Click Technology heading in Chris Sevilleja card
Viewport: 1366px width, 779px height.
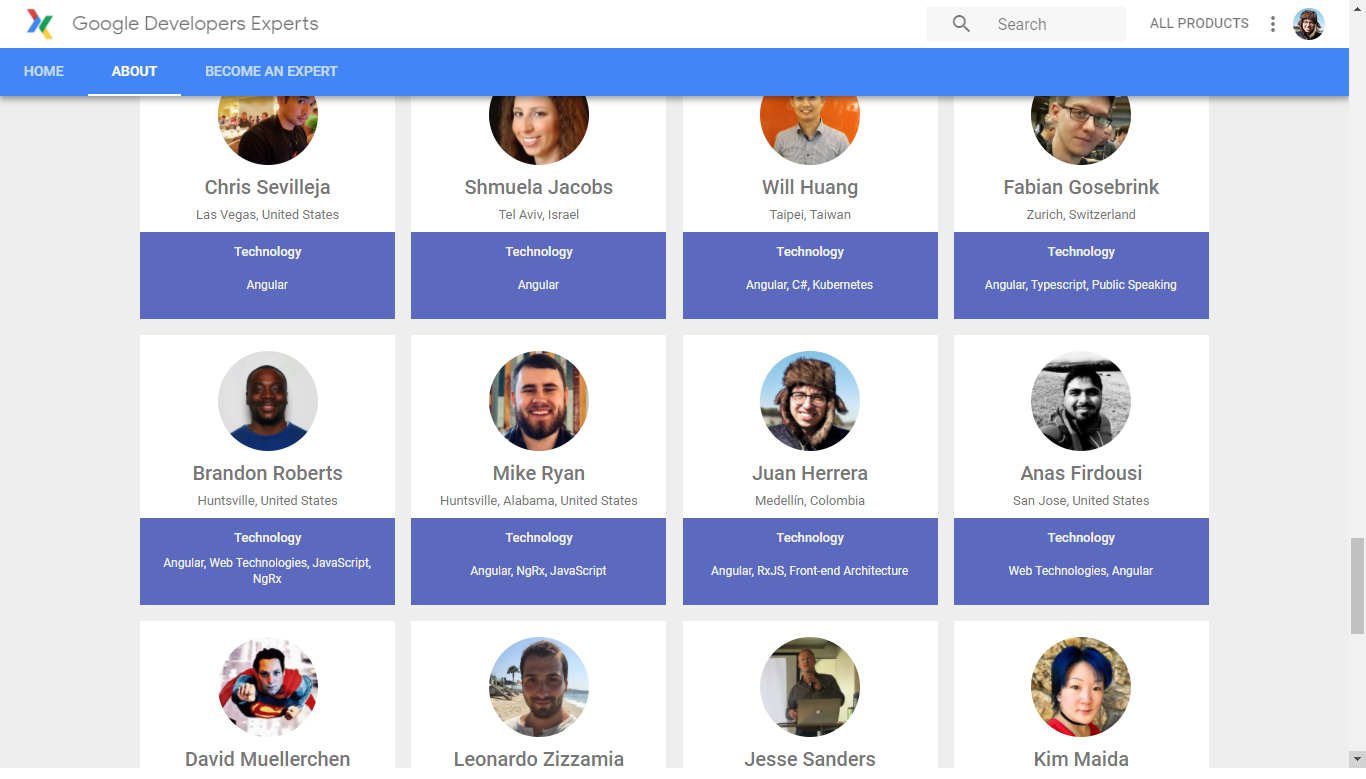pos(267,252)
